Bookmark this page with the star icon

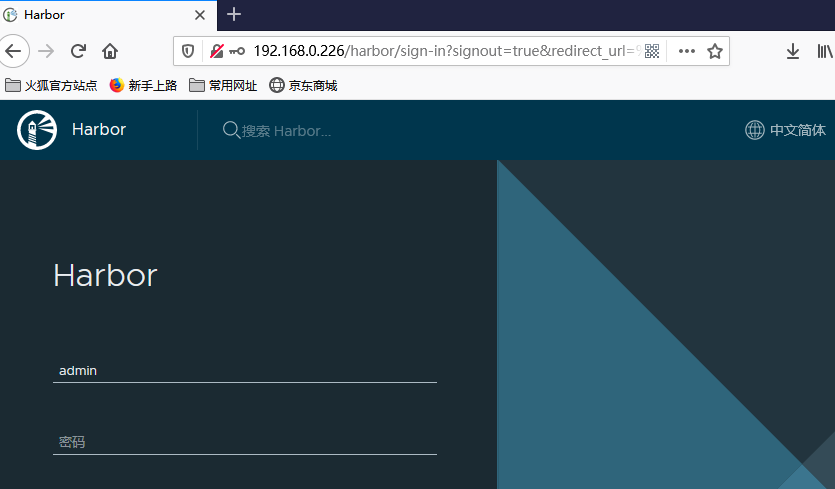(x=715, y=51)
